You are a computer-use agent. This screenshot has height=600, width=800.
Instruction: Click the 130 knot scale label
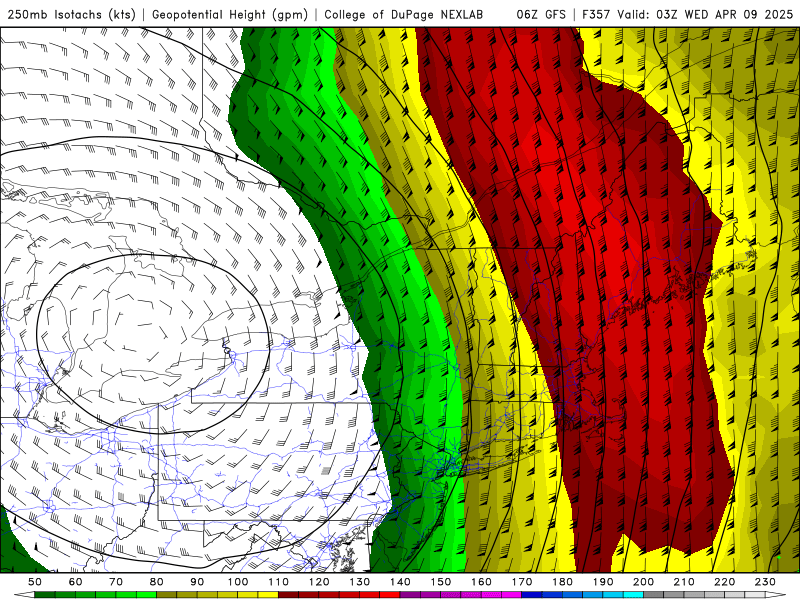pos(360,582)
